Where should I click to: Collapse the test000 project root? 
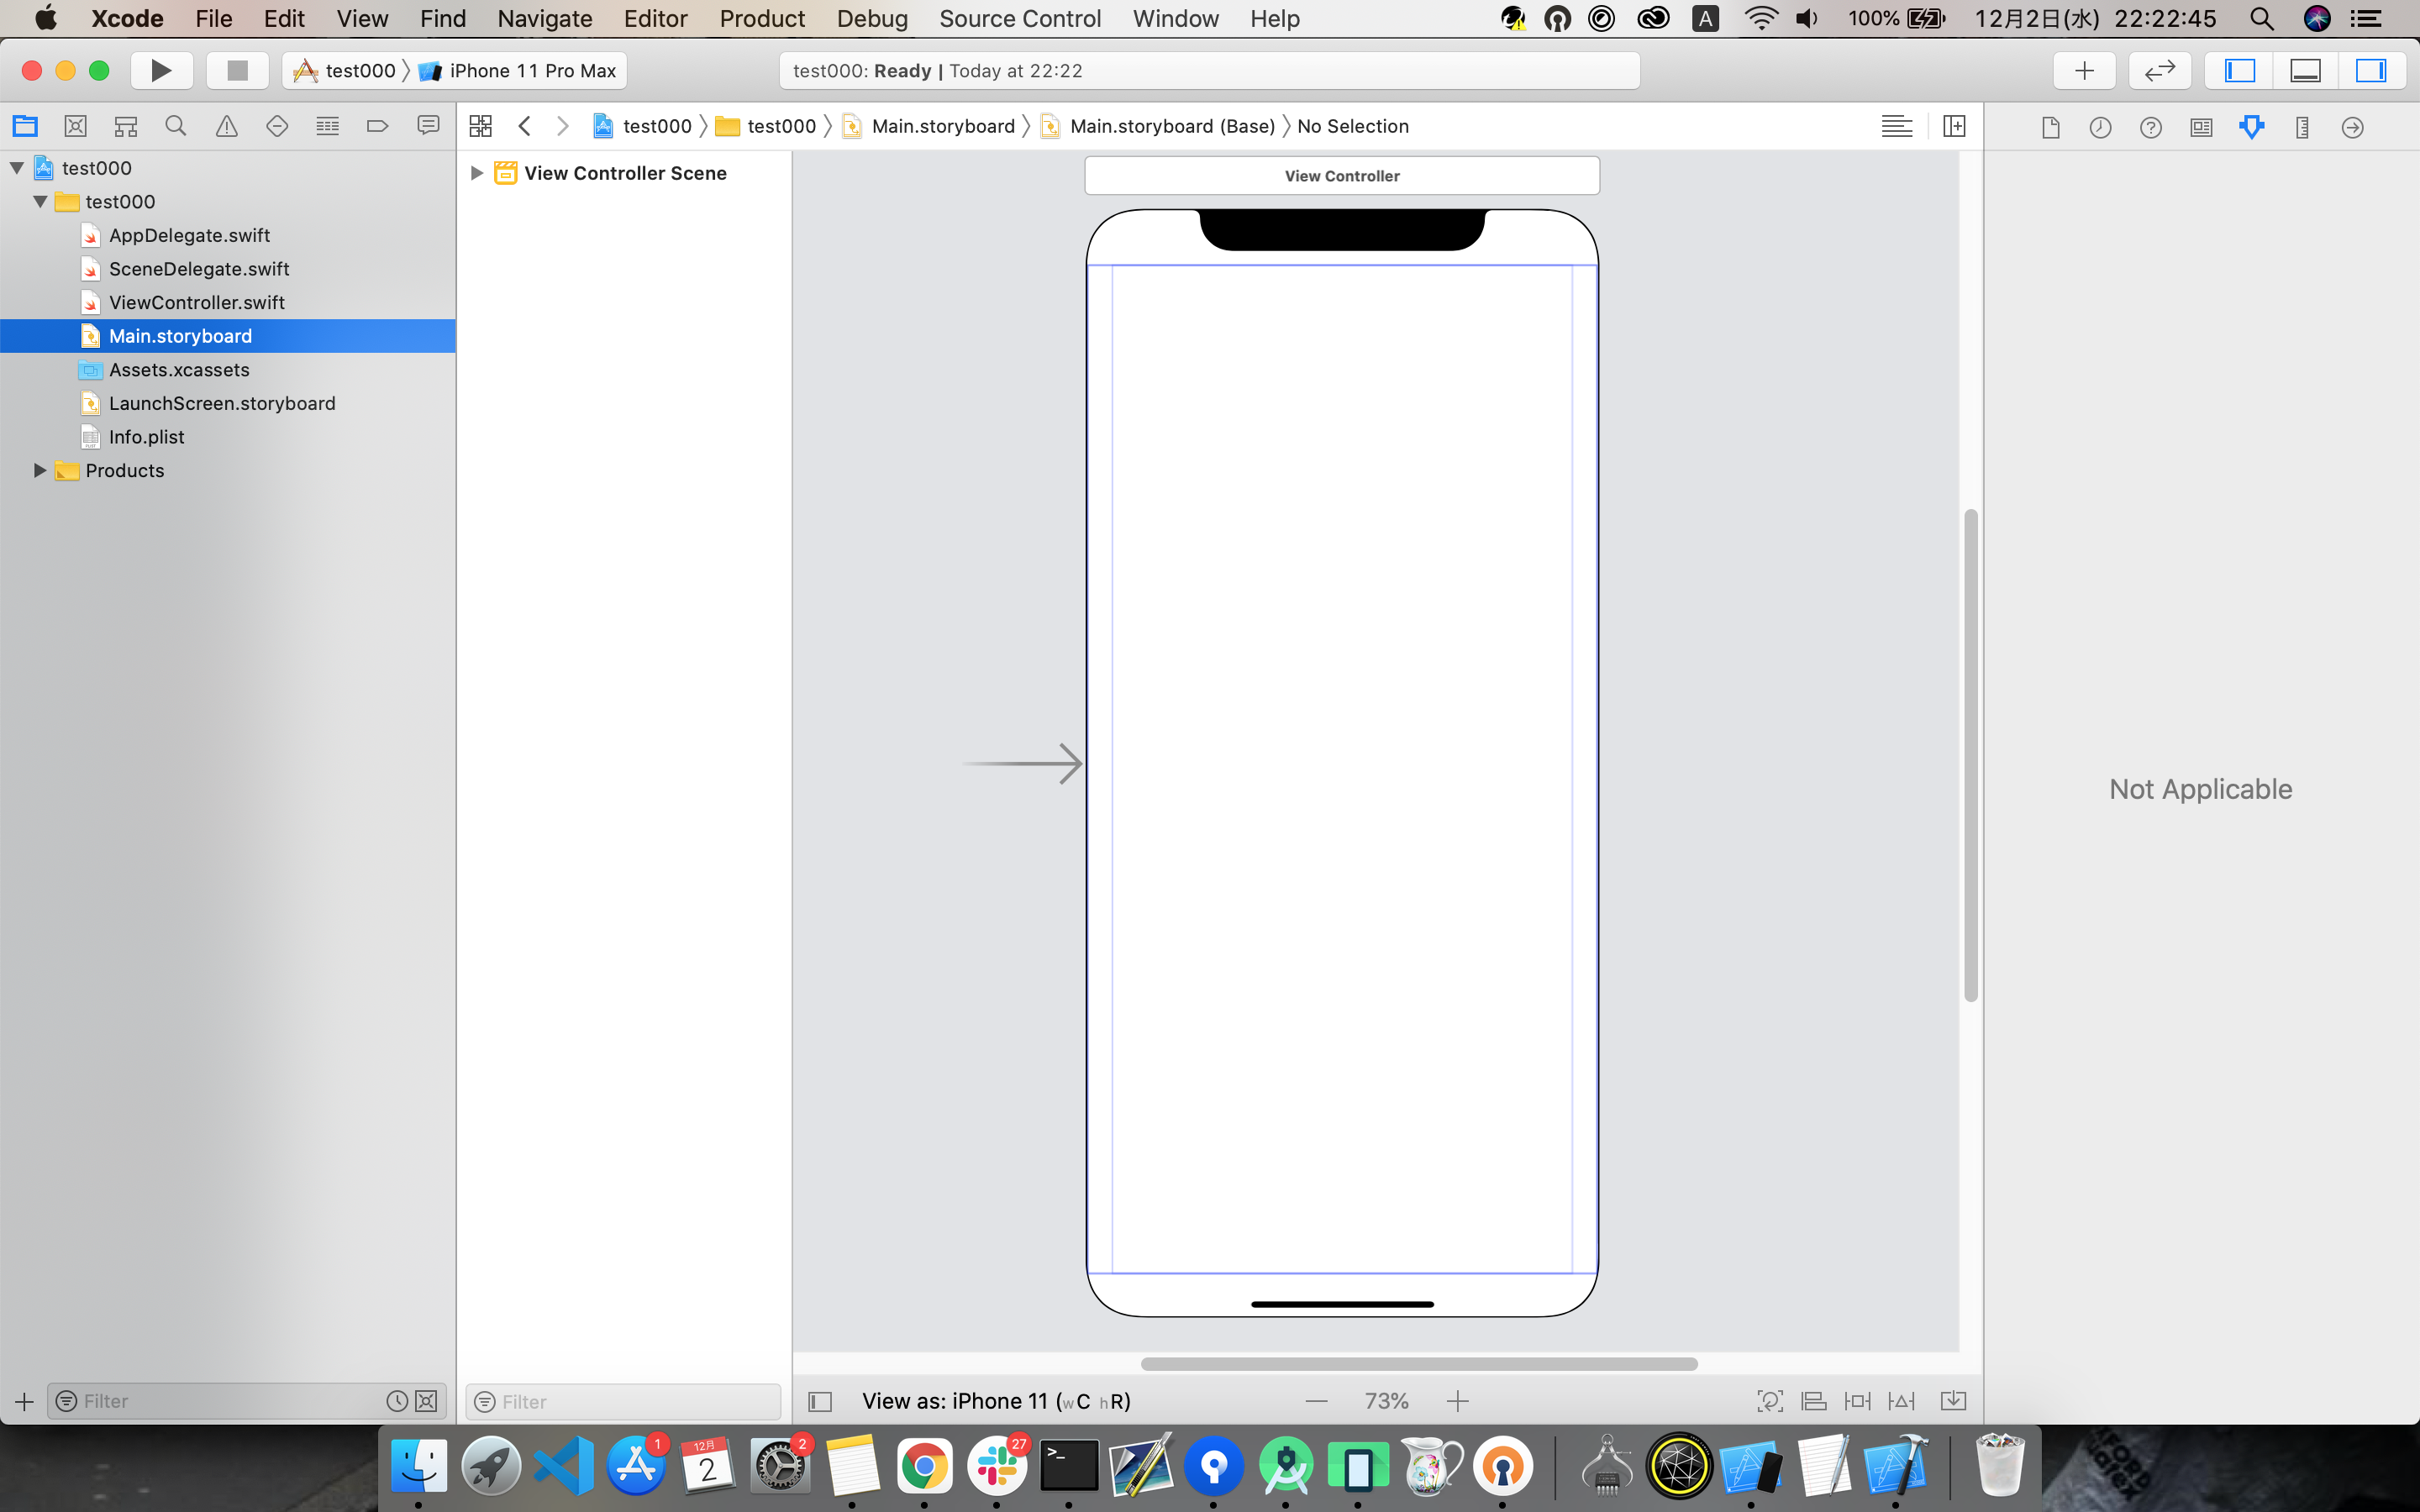pos(17,168)
